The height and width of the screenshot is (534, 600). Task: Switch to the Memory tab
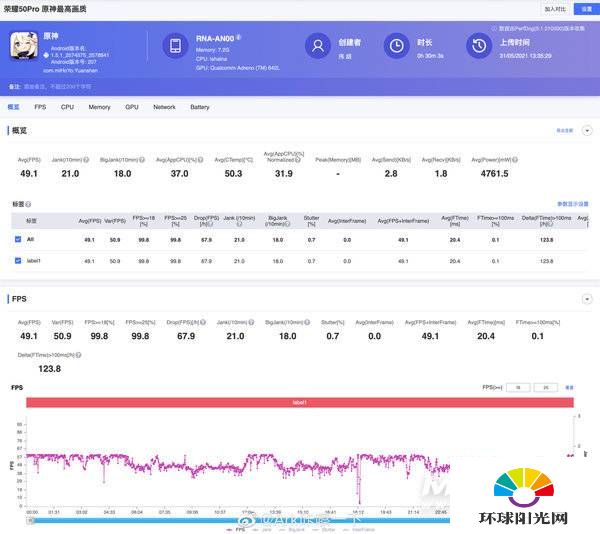click(x=99, y=107)
